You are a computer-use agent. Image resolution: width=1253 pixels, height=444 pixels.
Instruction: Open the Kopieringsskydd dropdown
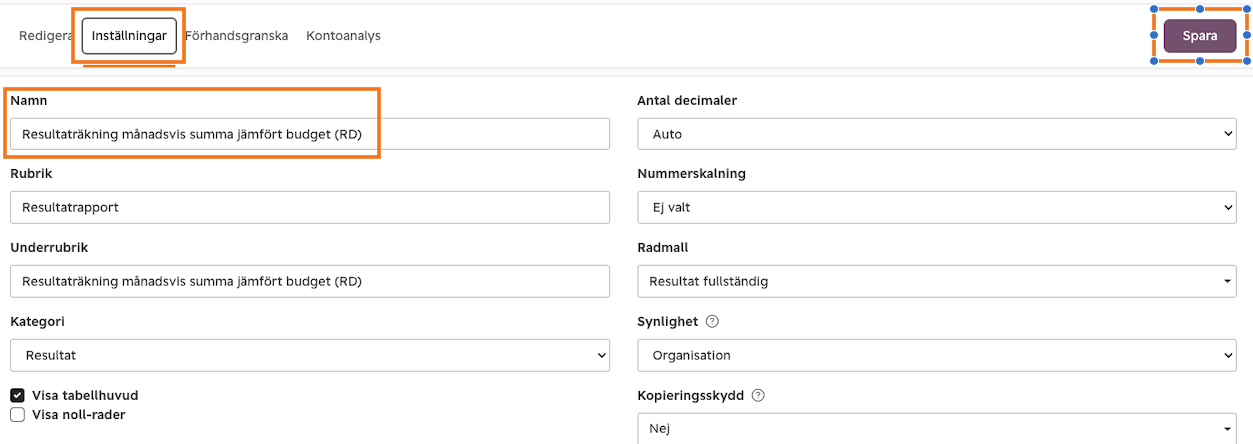point(937,429)
